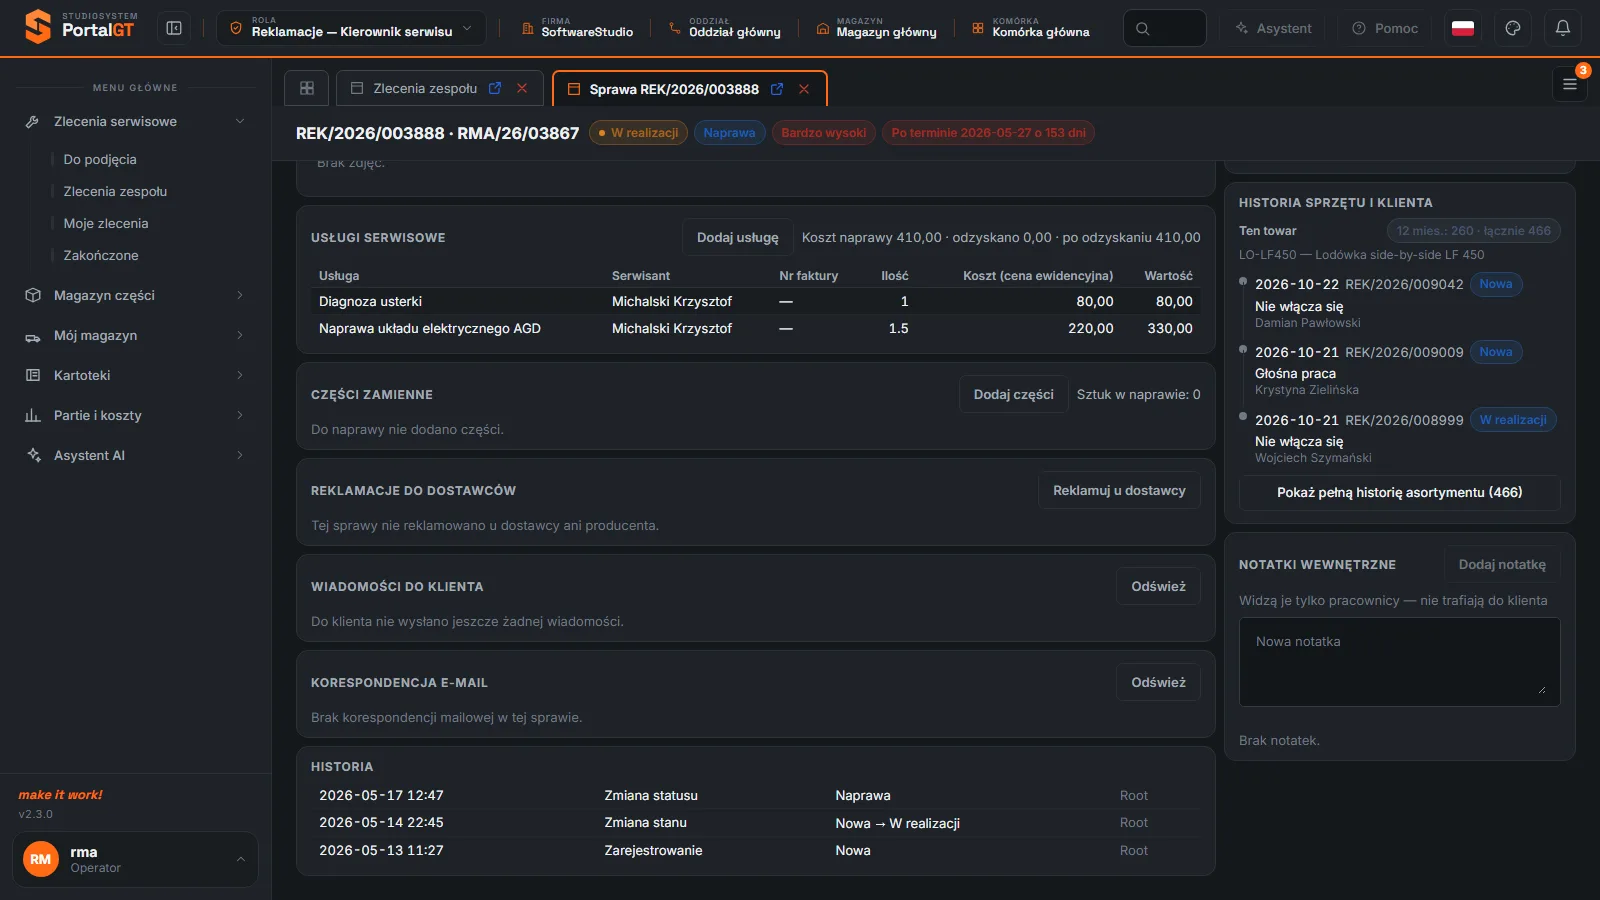Switch to the Zlecenia zespołu tab

pyautogui.click(x=424, y=88)
